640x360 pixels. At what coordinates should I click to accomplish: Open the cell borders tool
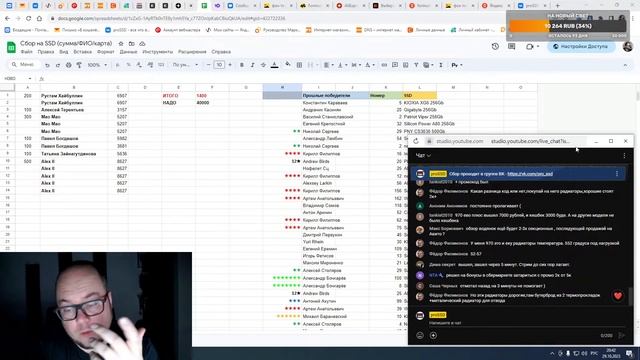[299, 65]
